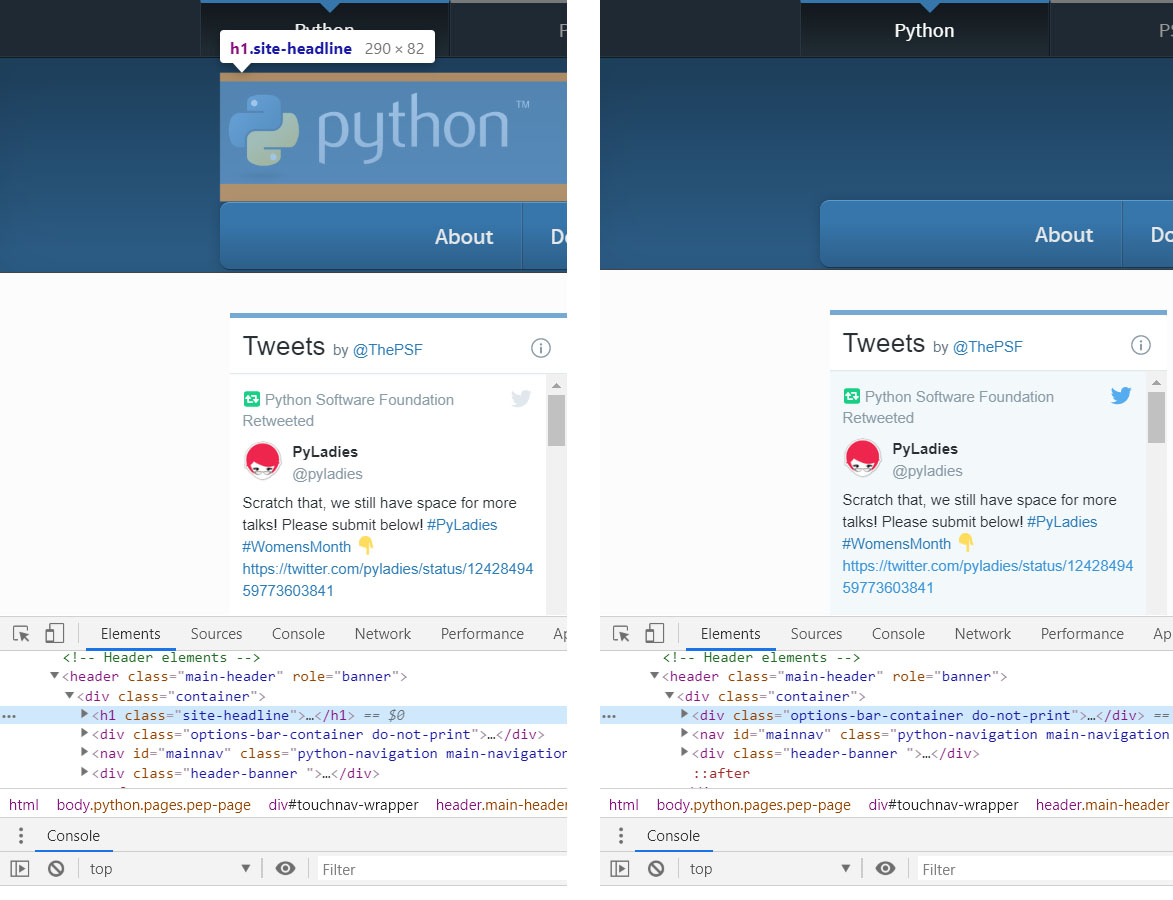
Task: Select the ::after pseudo-element row in right tree
Action: point(721,774)
